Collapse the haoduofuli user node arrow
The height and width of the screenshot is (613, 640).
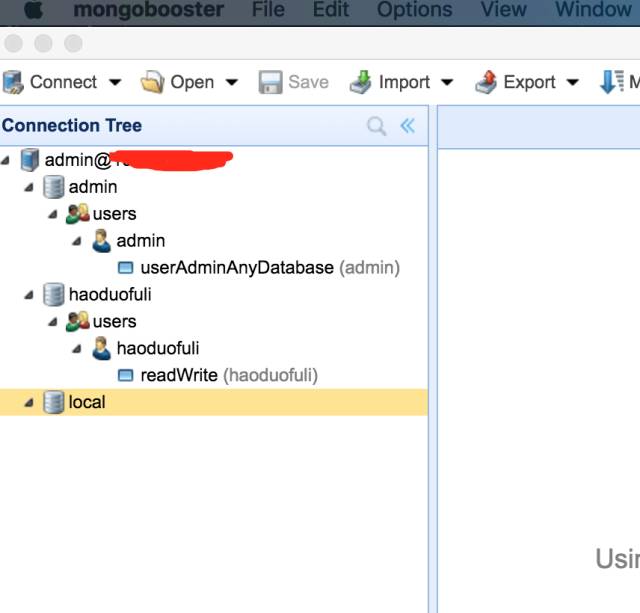pyautogui.click(x=77, y=349)
